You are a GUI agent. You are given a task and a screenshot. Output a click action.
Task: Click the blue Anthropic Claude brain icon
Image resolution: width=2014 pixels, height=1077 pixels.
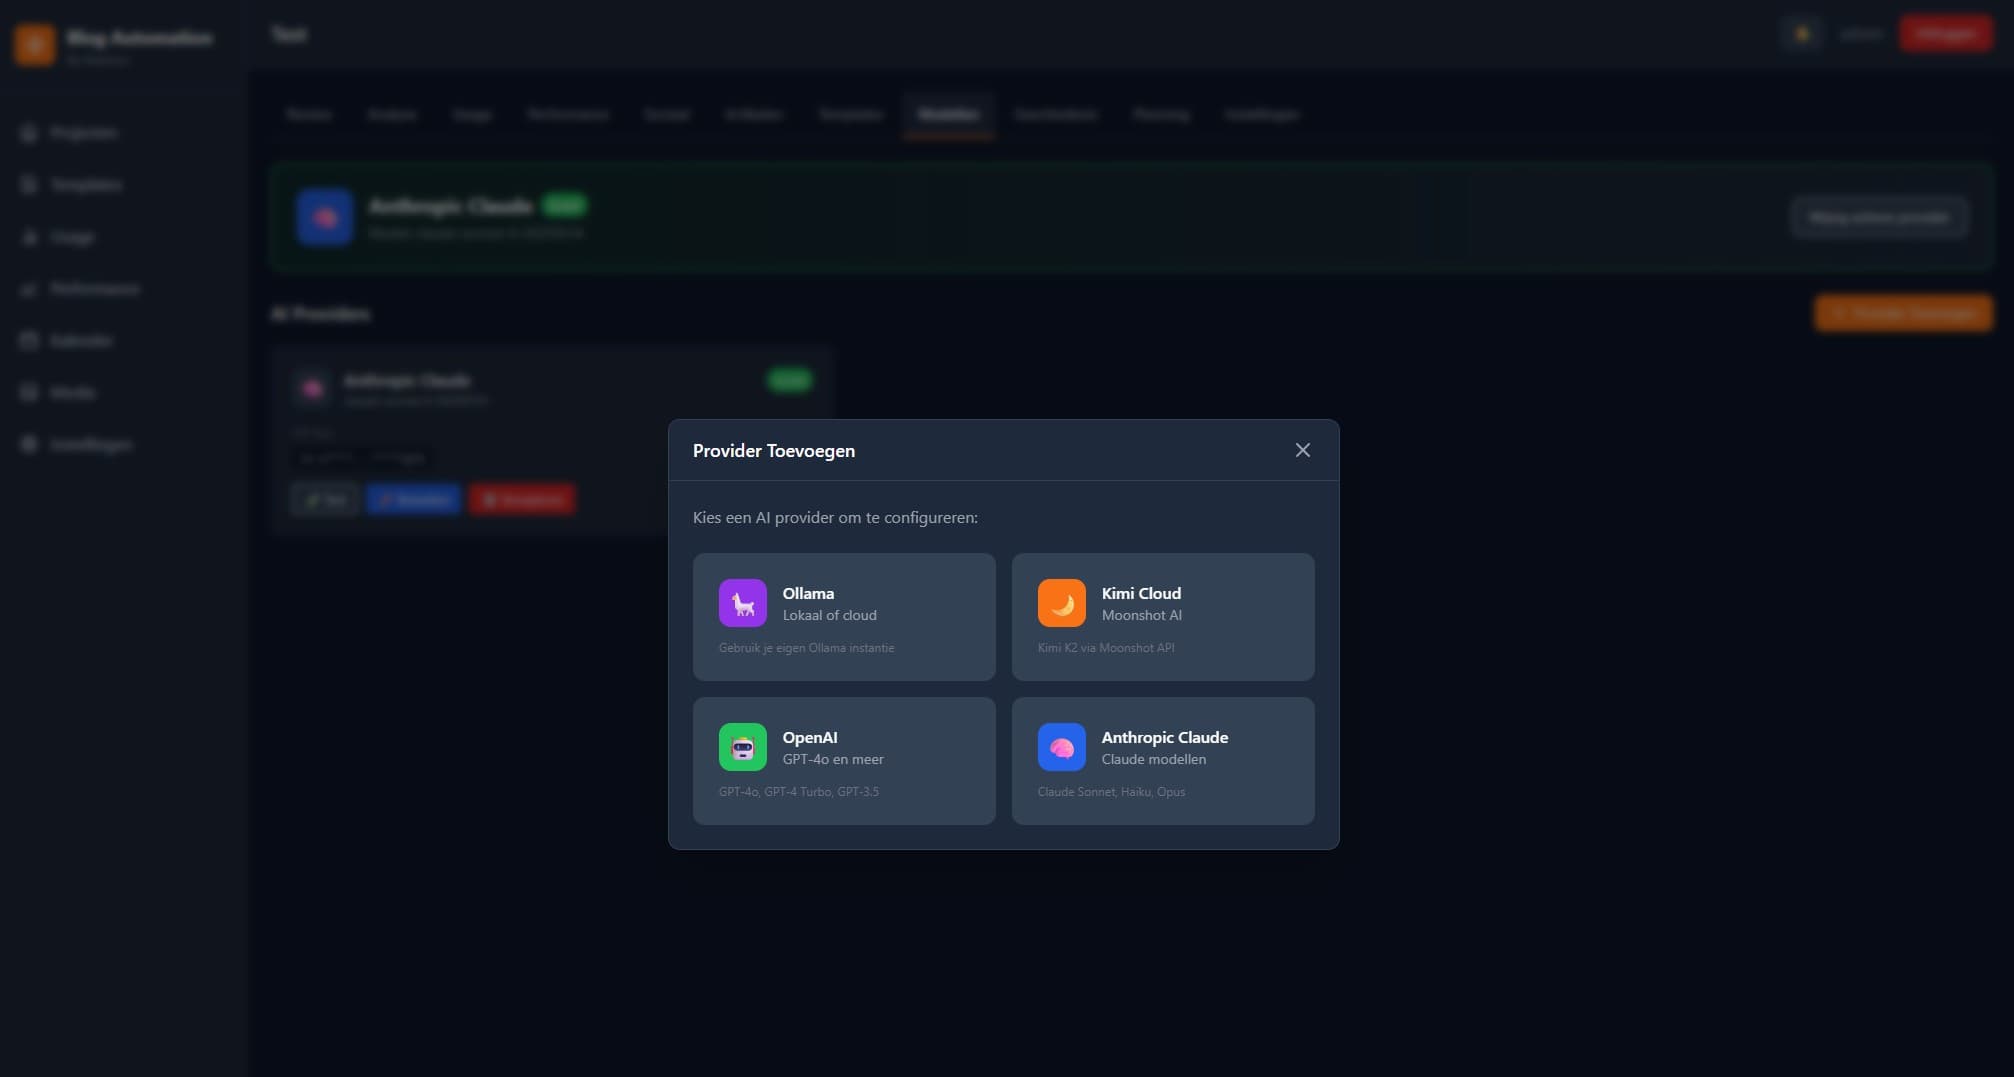point(1061,747)
